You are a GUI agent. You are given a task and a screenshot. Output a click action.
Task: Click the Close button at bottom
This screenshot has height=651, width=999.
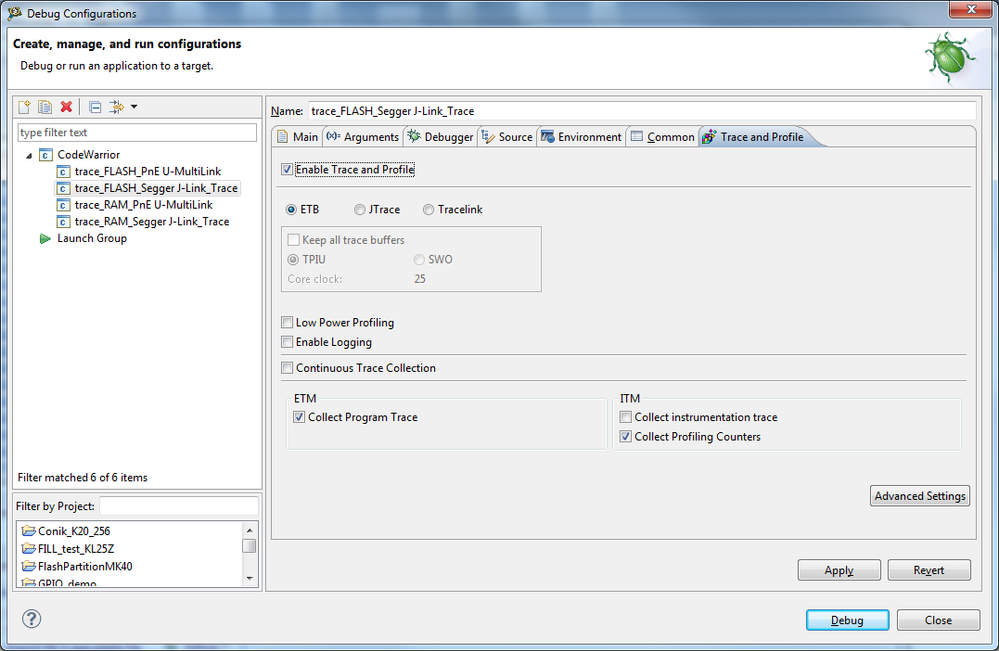click(x=938, y=620)
